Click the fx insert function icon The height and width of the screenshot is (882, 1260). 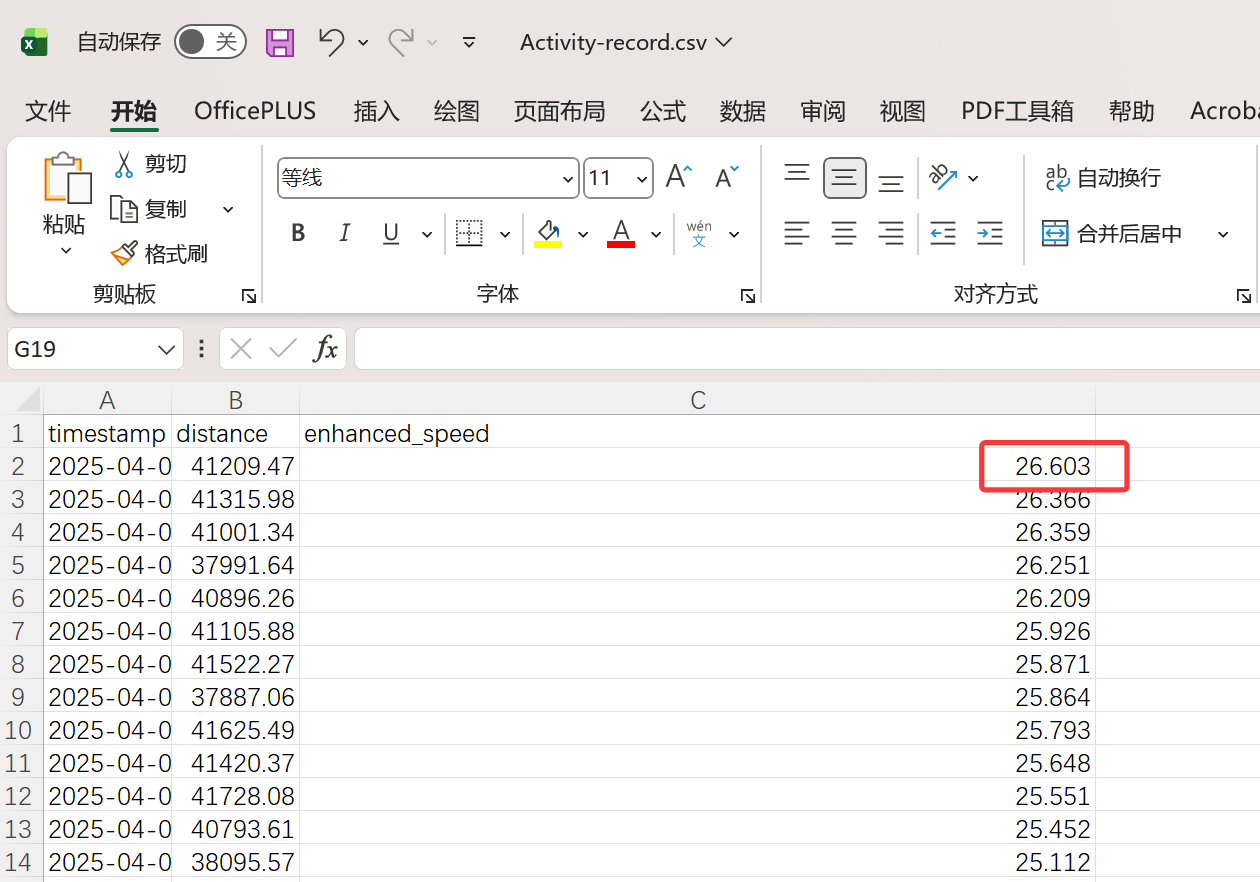click(325, 349)
